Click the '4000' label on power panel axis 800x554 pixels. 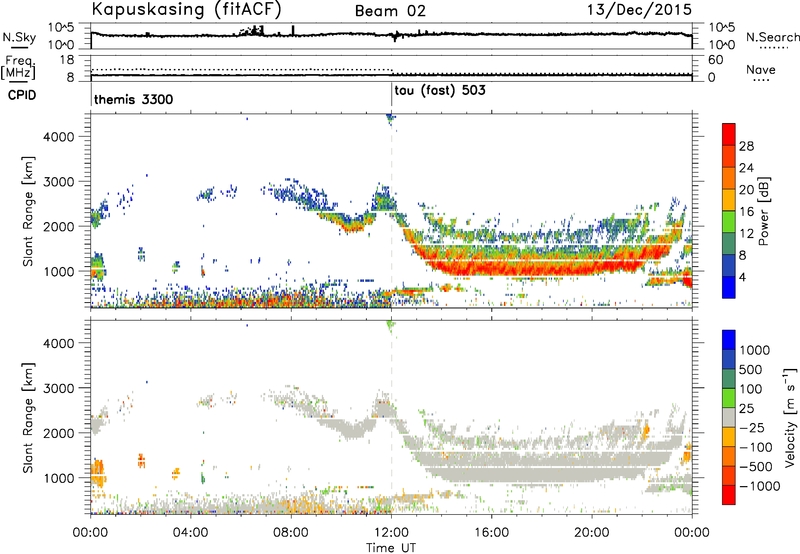(59, 137)
